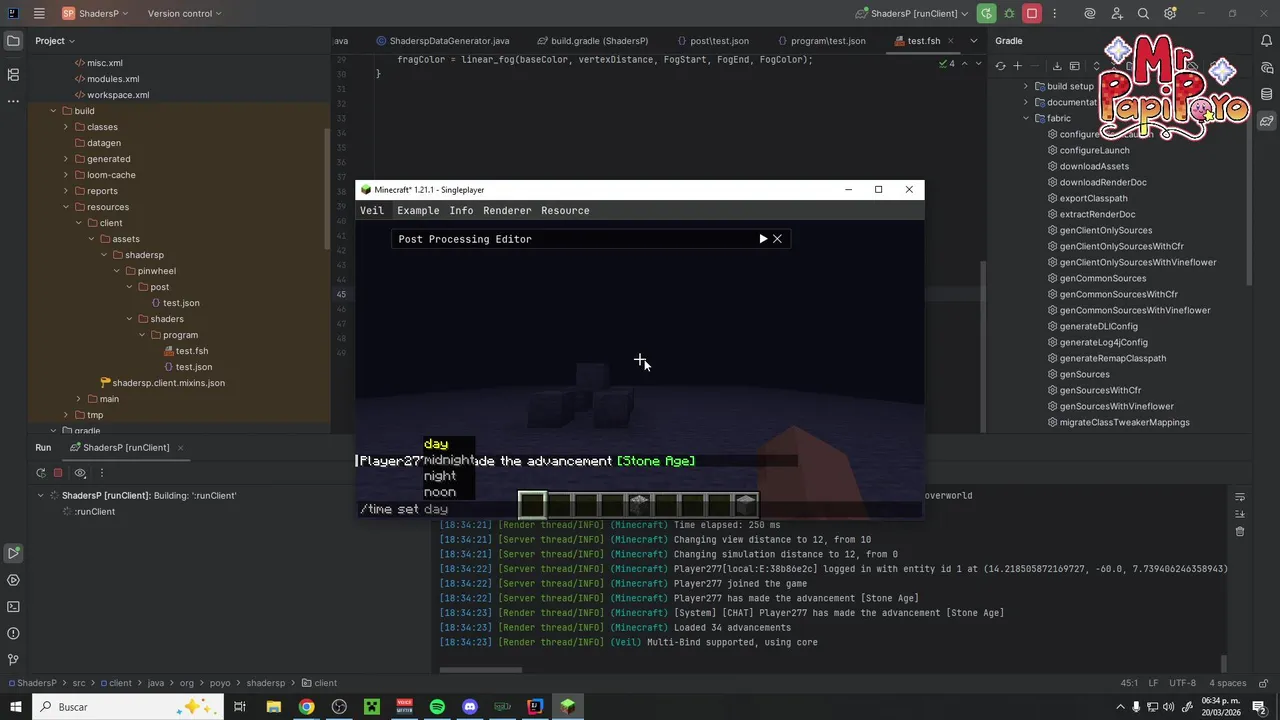The image size is (1280, 720).
Task: Select genSources Gradle task
Action: (x=1085, y=374)
